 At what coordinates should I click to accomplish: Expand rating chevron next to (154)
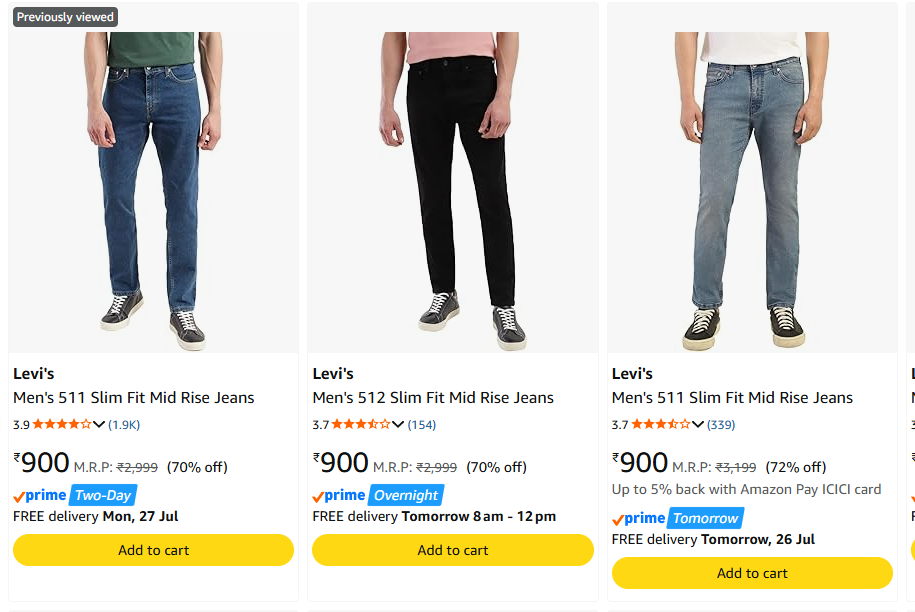click(x=398, y=424)
